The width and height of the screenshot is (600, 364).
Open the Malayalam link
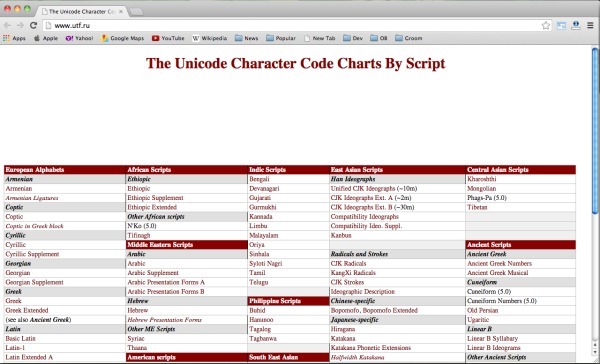(264, 235)
